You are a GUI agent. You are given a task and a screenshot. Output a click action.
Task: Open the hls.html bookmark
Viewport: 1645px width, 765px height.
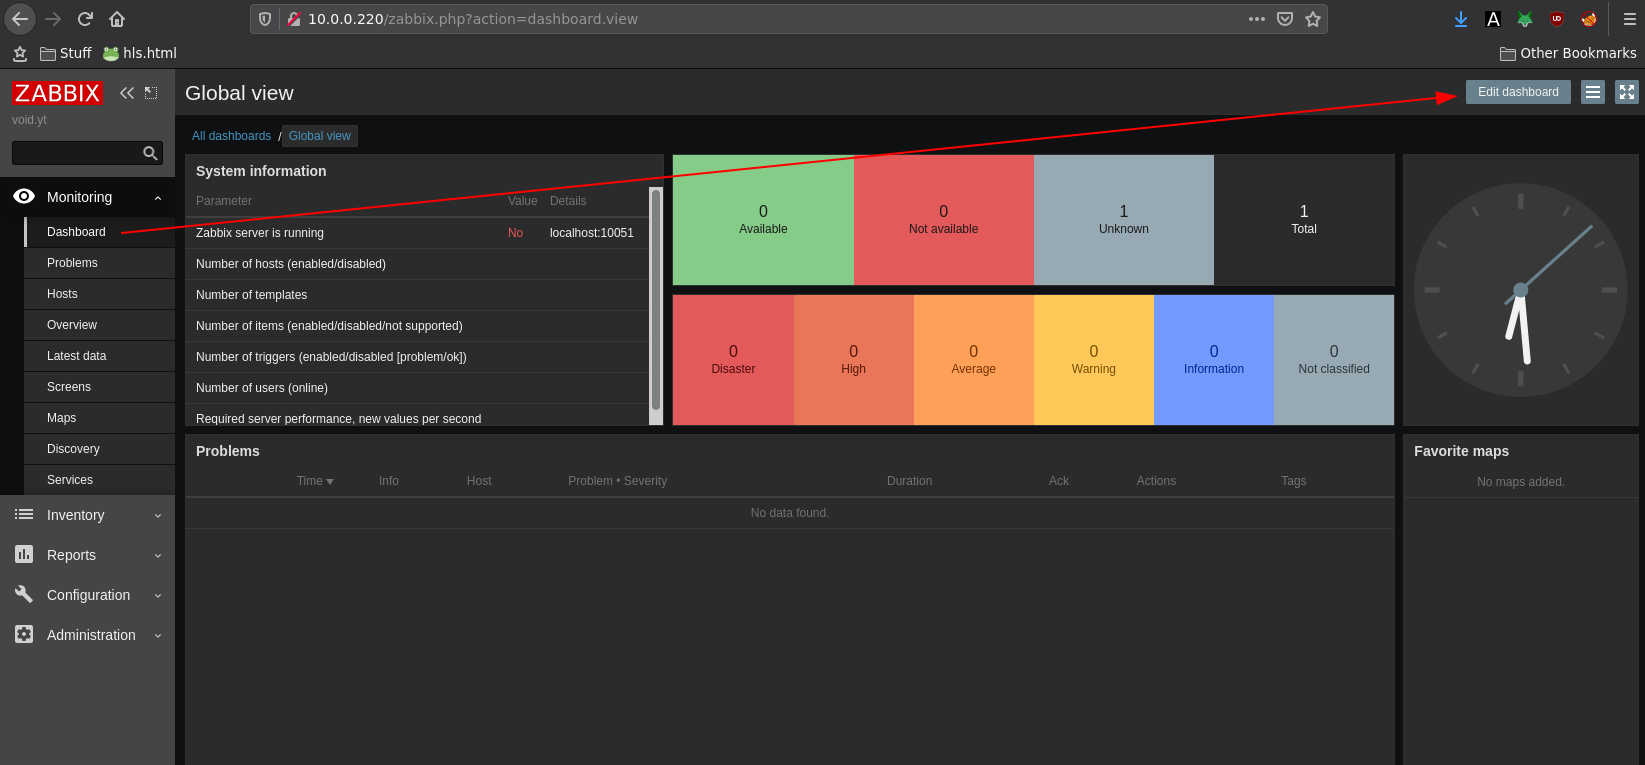point(140,53)
